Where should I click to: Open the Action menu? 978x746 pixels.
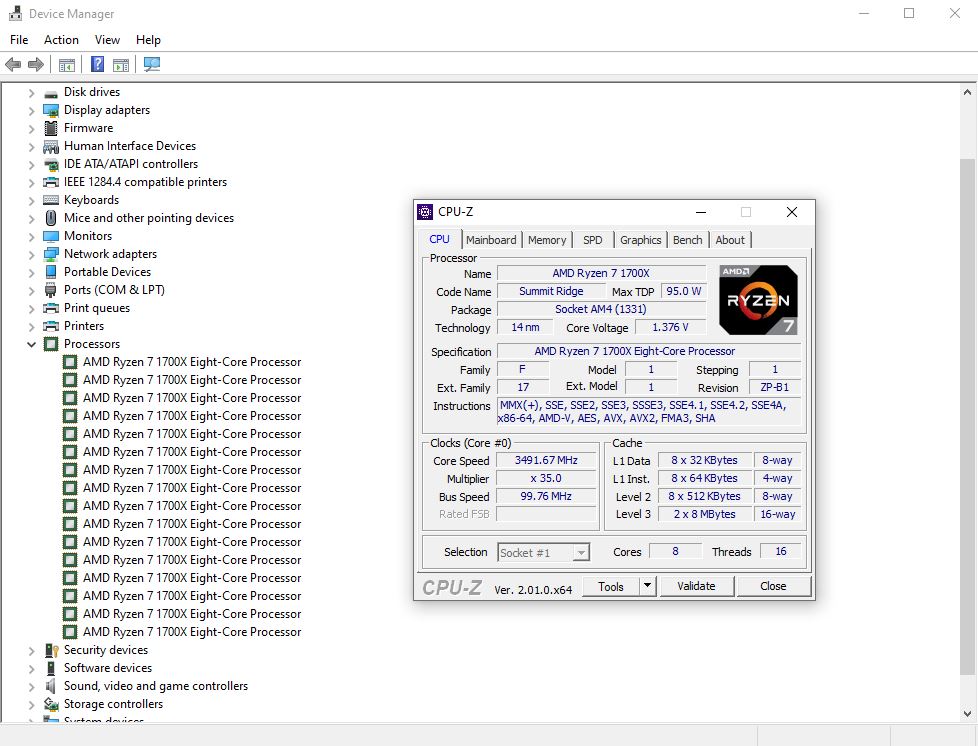point(61,40)
